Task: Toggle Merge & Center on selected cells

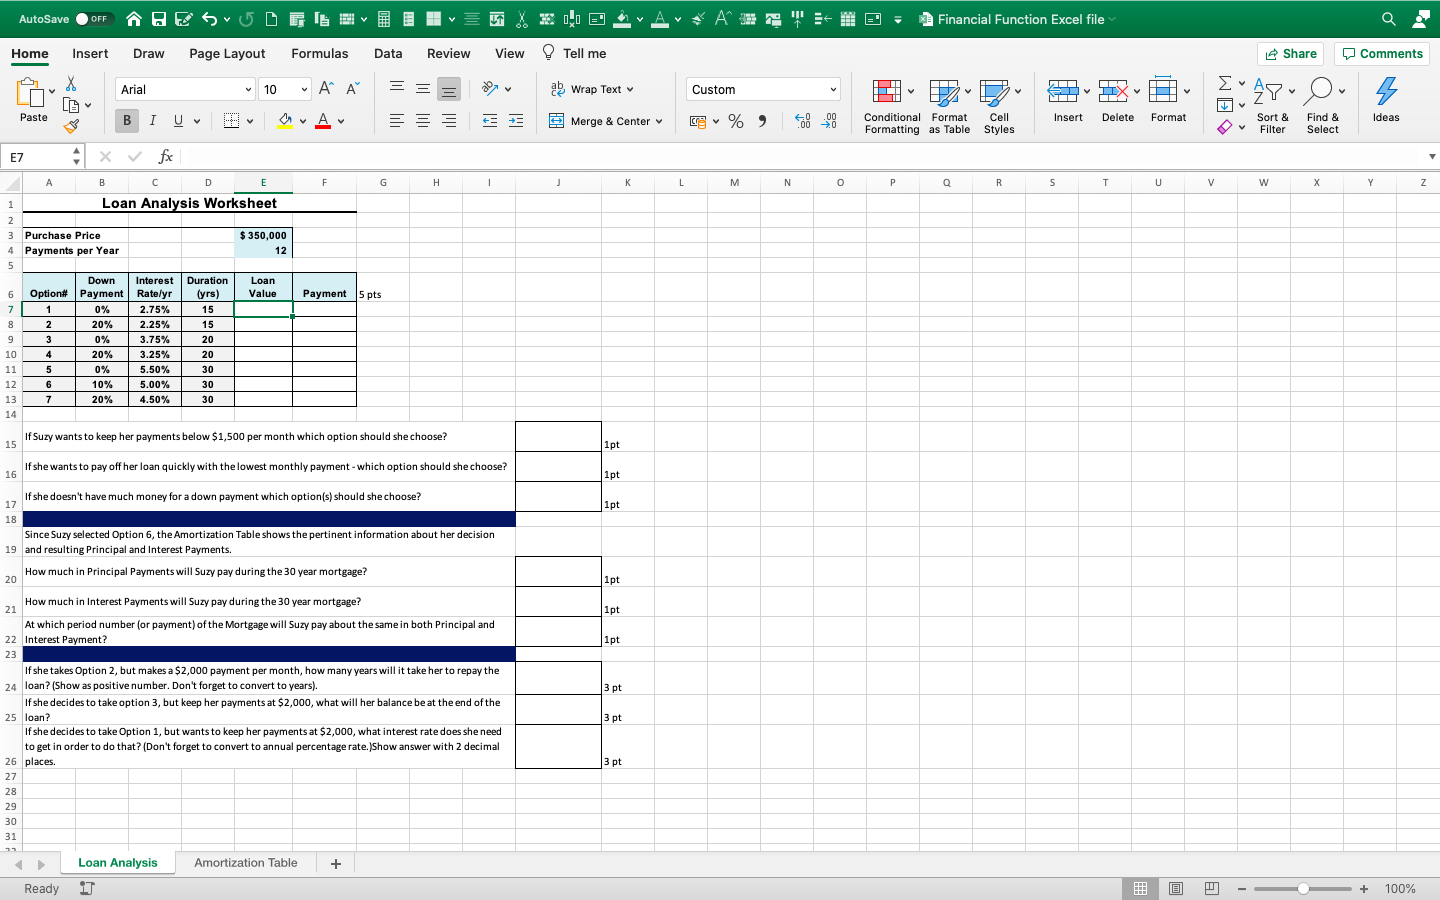Action: pyautogui.click(x=607, y=120)
